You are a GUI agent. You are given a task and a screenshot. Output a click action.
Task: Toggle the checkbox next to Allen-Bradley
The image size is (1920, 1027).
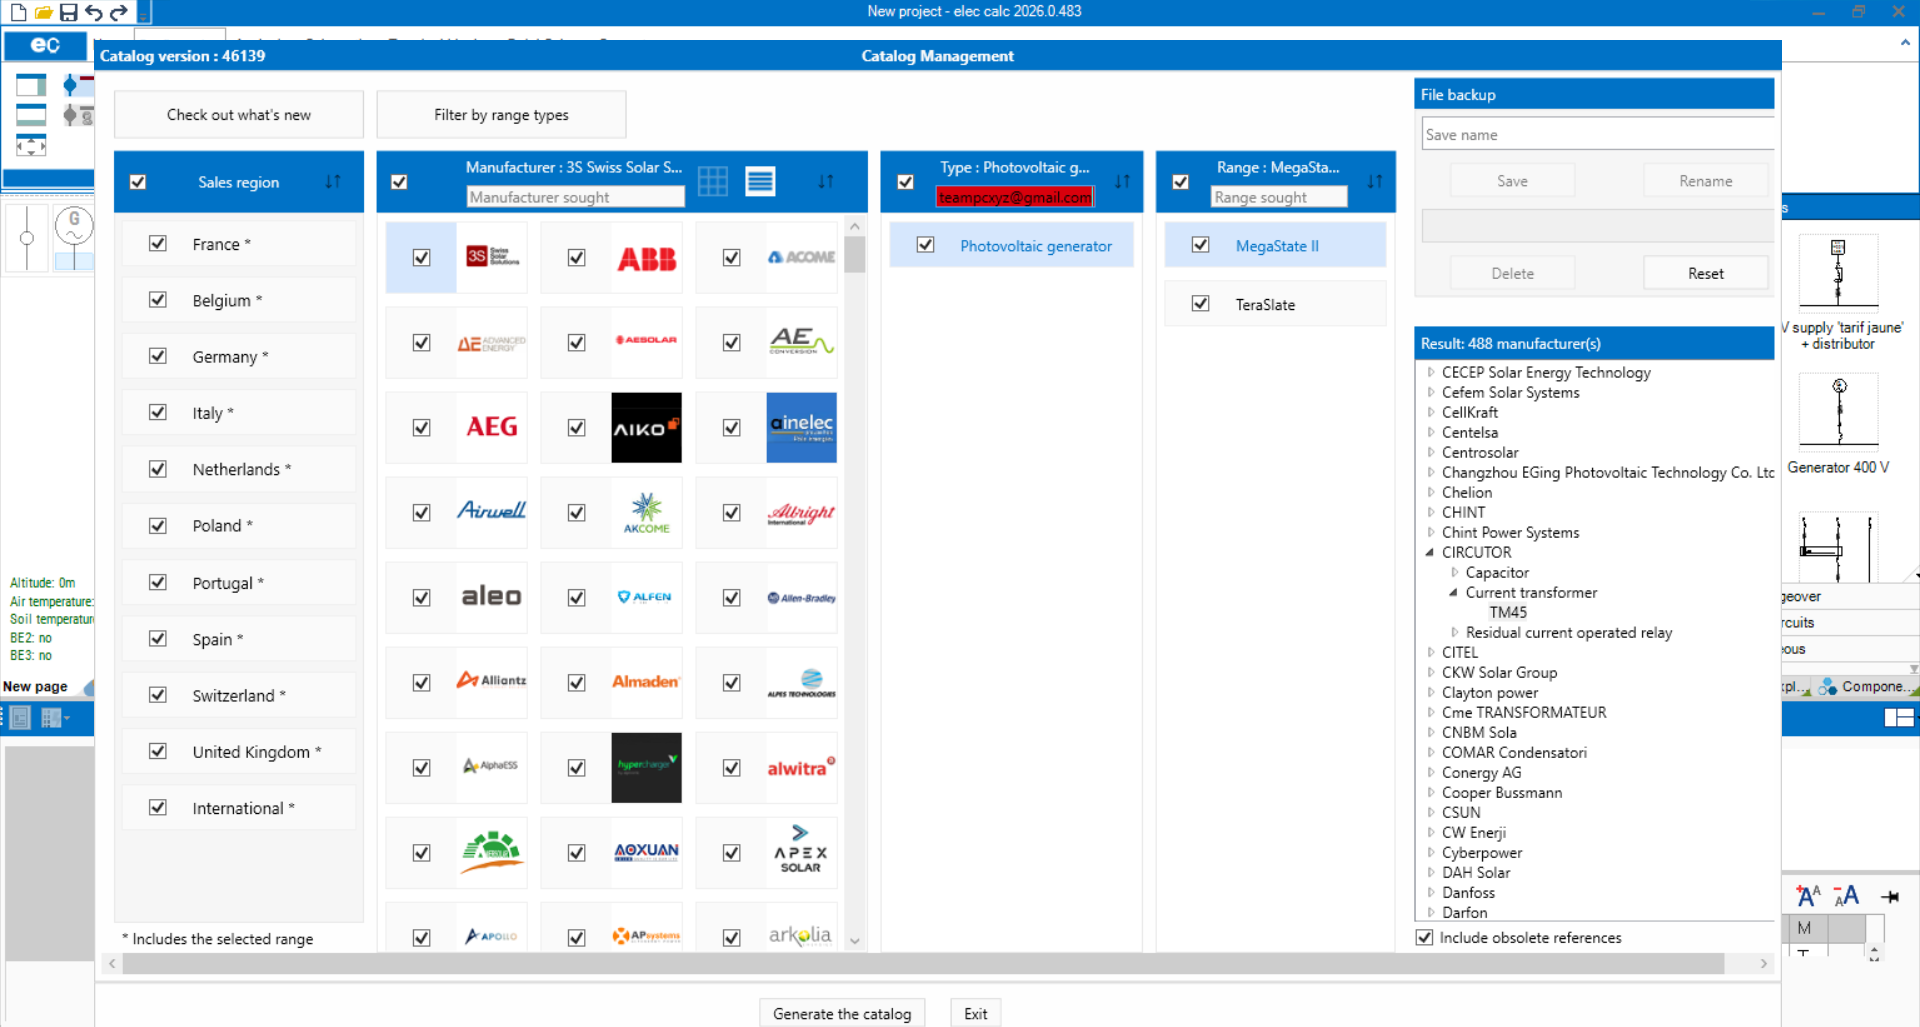(x=732, y=597)
